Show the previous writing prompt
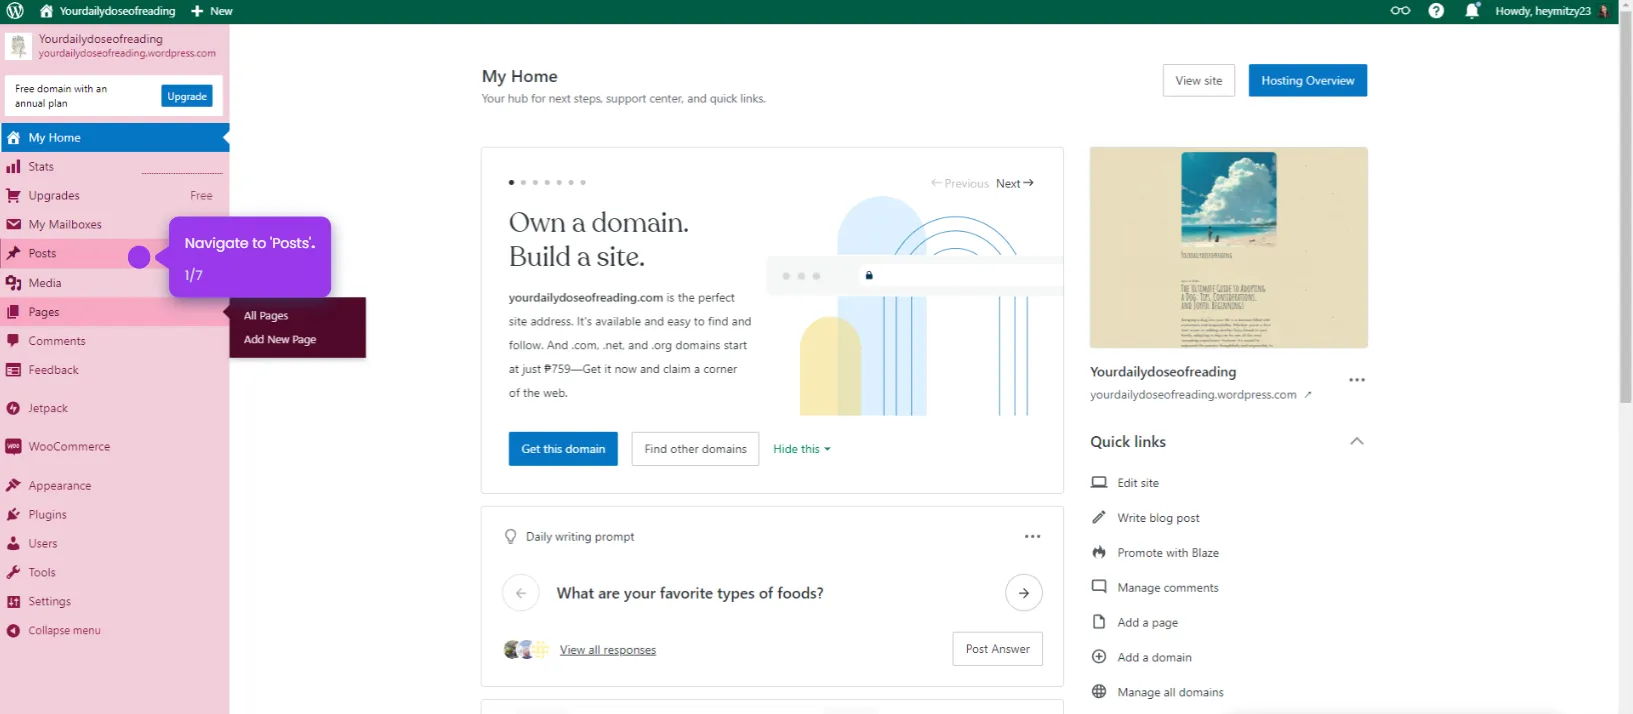The image size is (1633, 714). point(520,593)
